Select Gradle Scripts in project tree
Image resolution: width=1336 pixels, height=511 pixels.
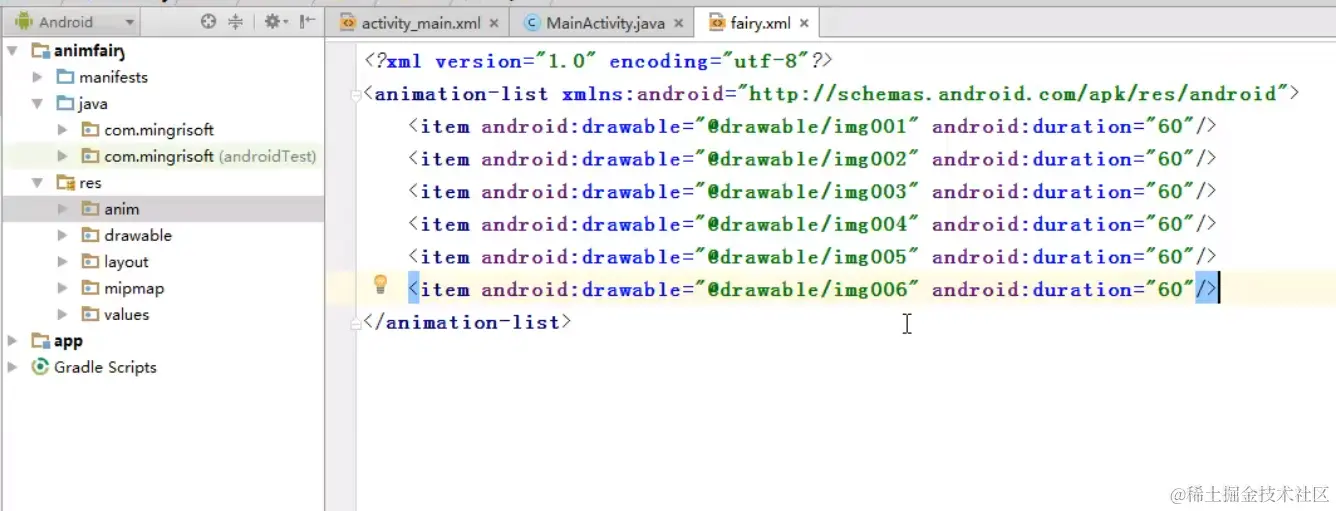point(105,367)
